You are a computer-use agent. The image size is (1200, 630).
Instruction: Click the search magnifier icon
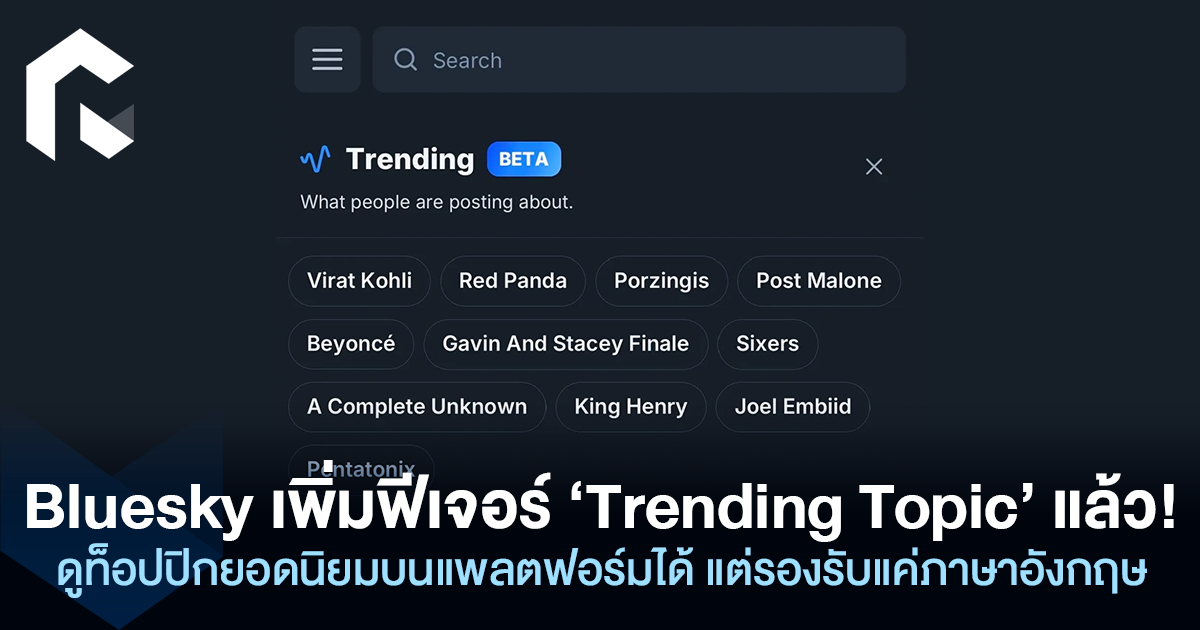[x=405, y=60]
